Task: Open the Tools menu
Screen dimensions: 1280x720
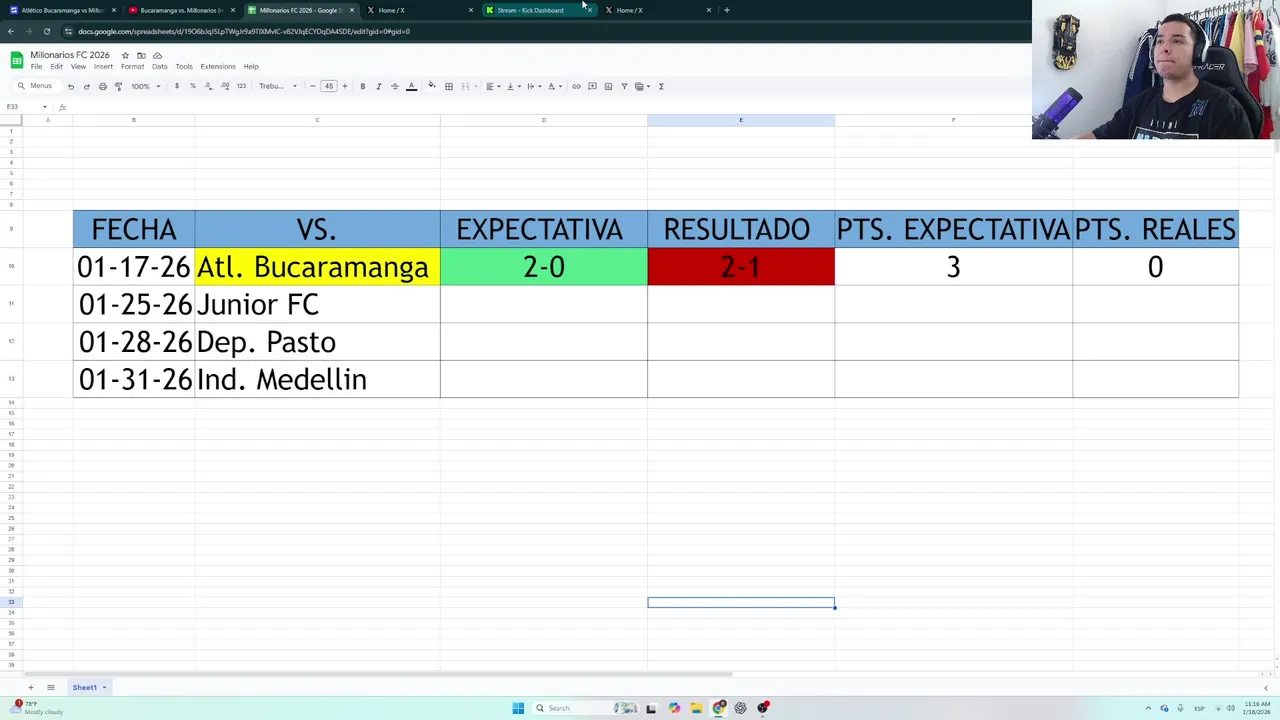Action: 184,67
